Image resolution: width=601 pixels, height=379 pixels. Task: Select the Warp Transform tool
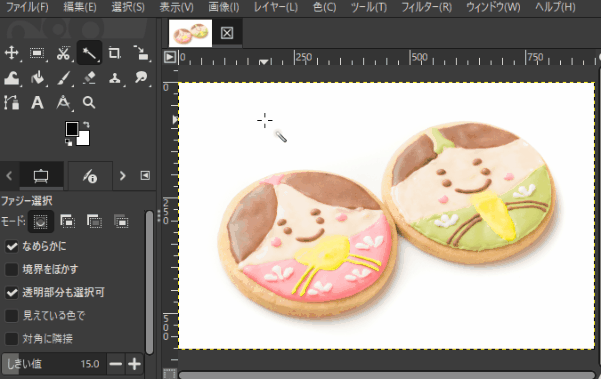[x=11, y=78]
